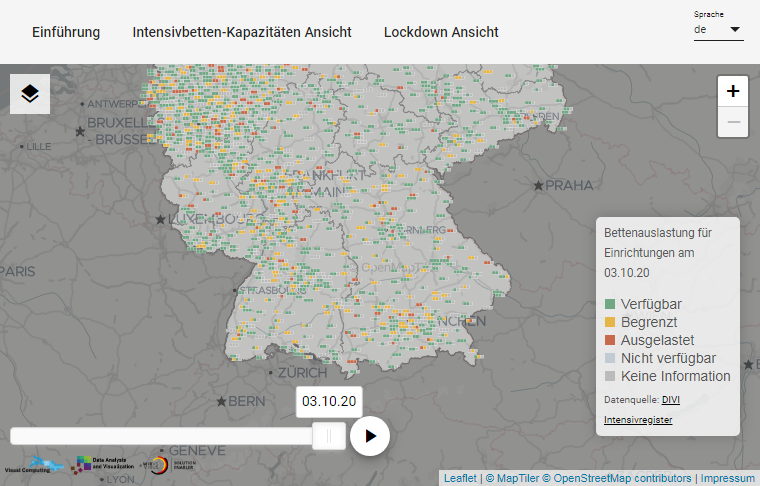This screenshot has height=486, width=760.
Task: Open the Impressum link
Action: pos(727,478)
